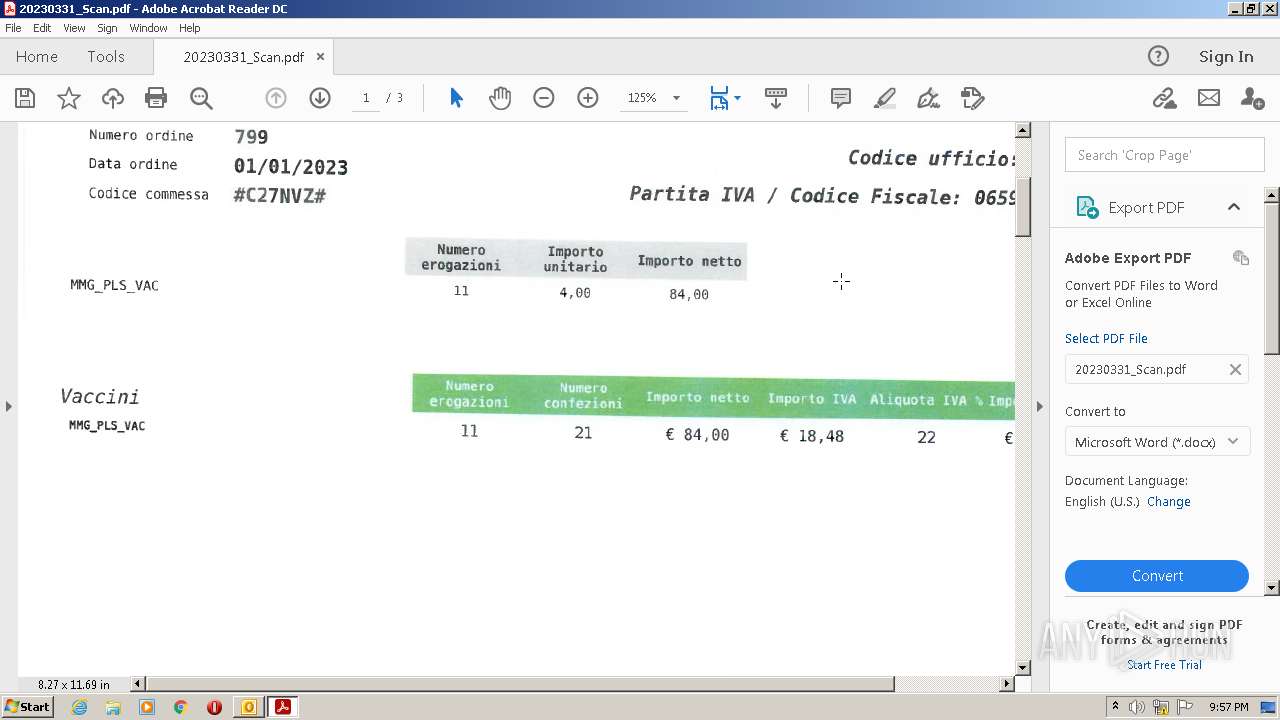
Task: Open the Fill and Sign pen tool
Action: (929, 98)
